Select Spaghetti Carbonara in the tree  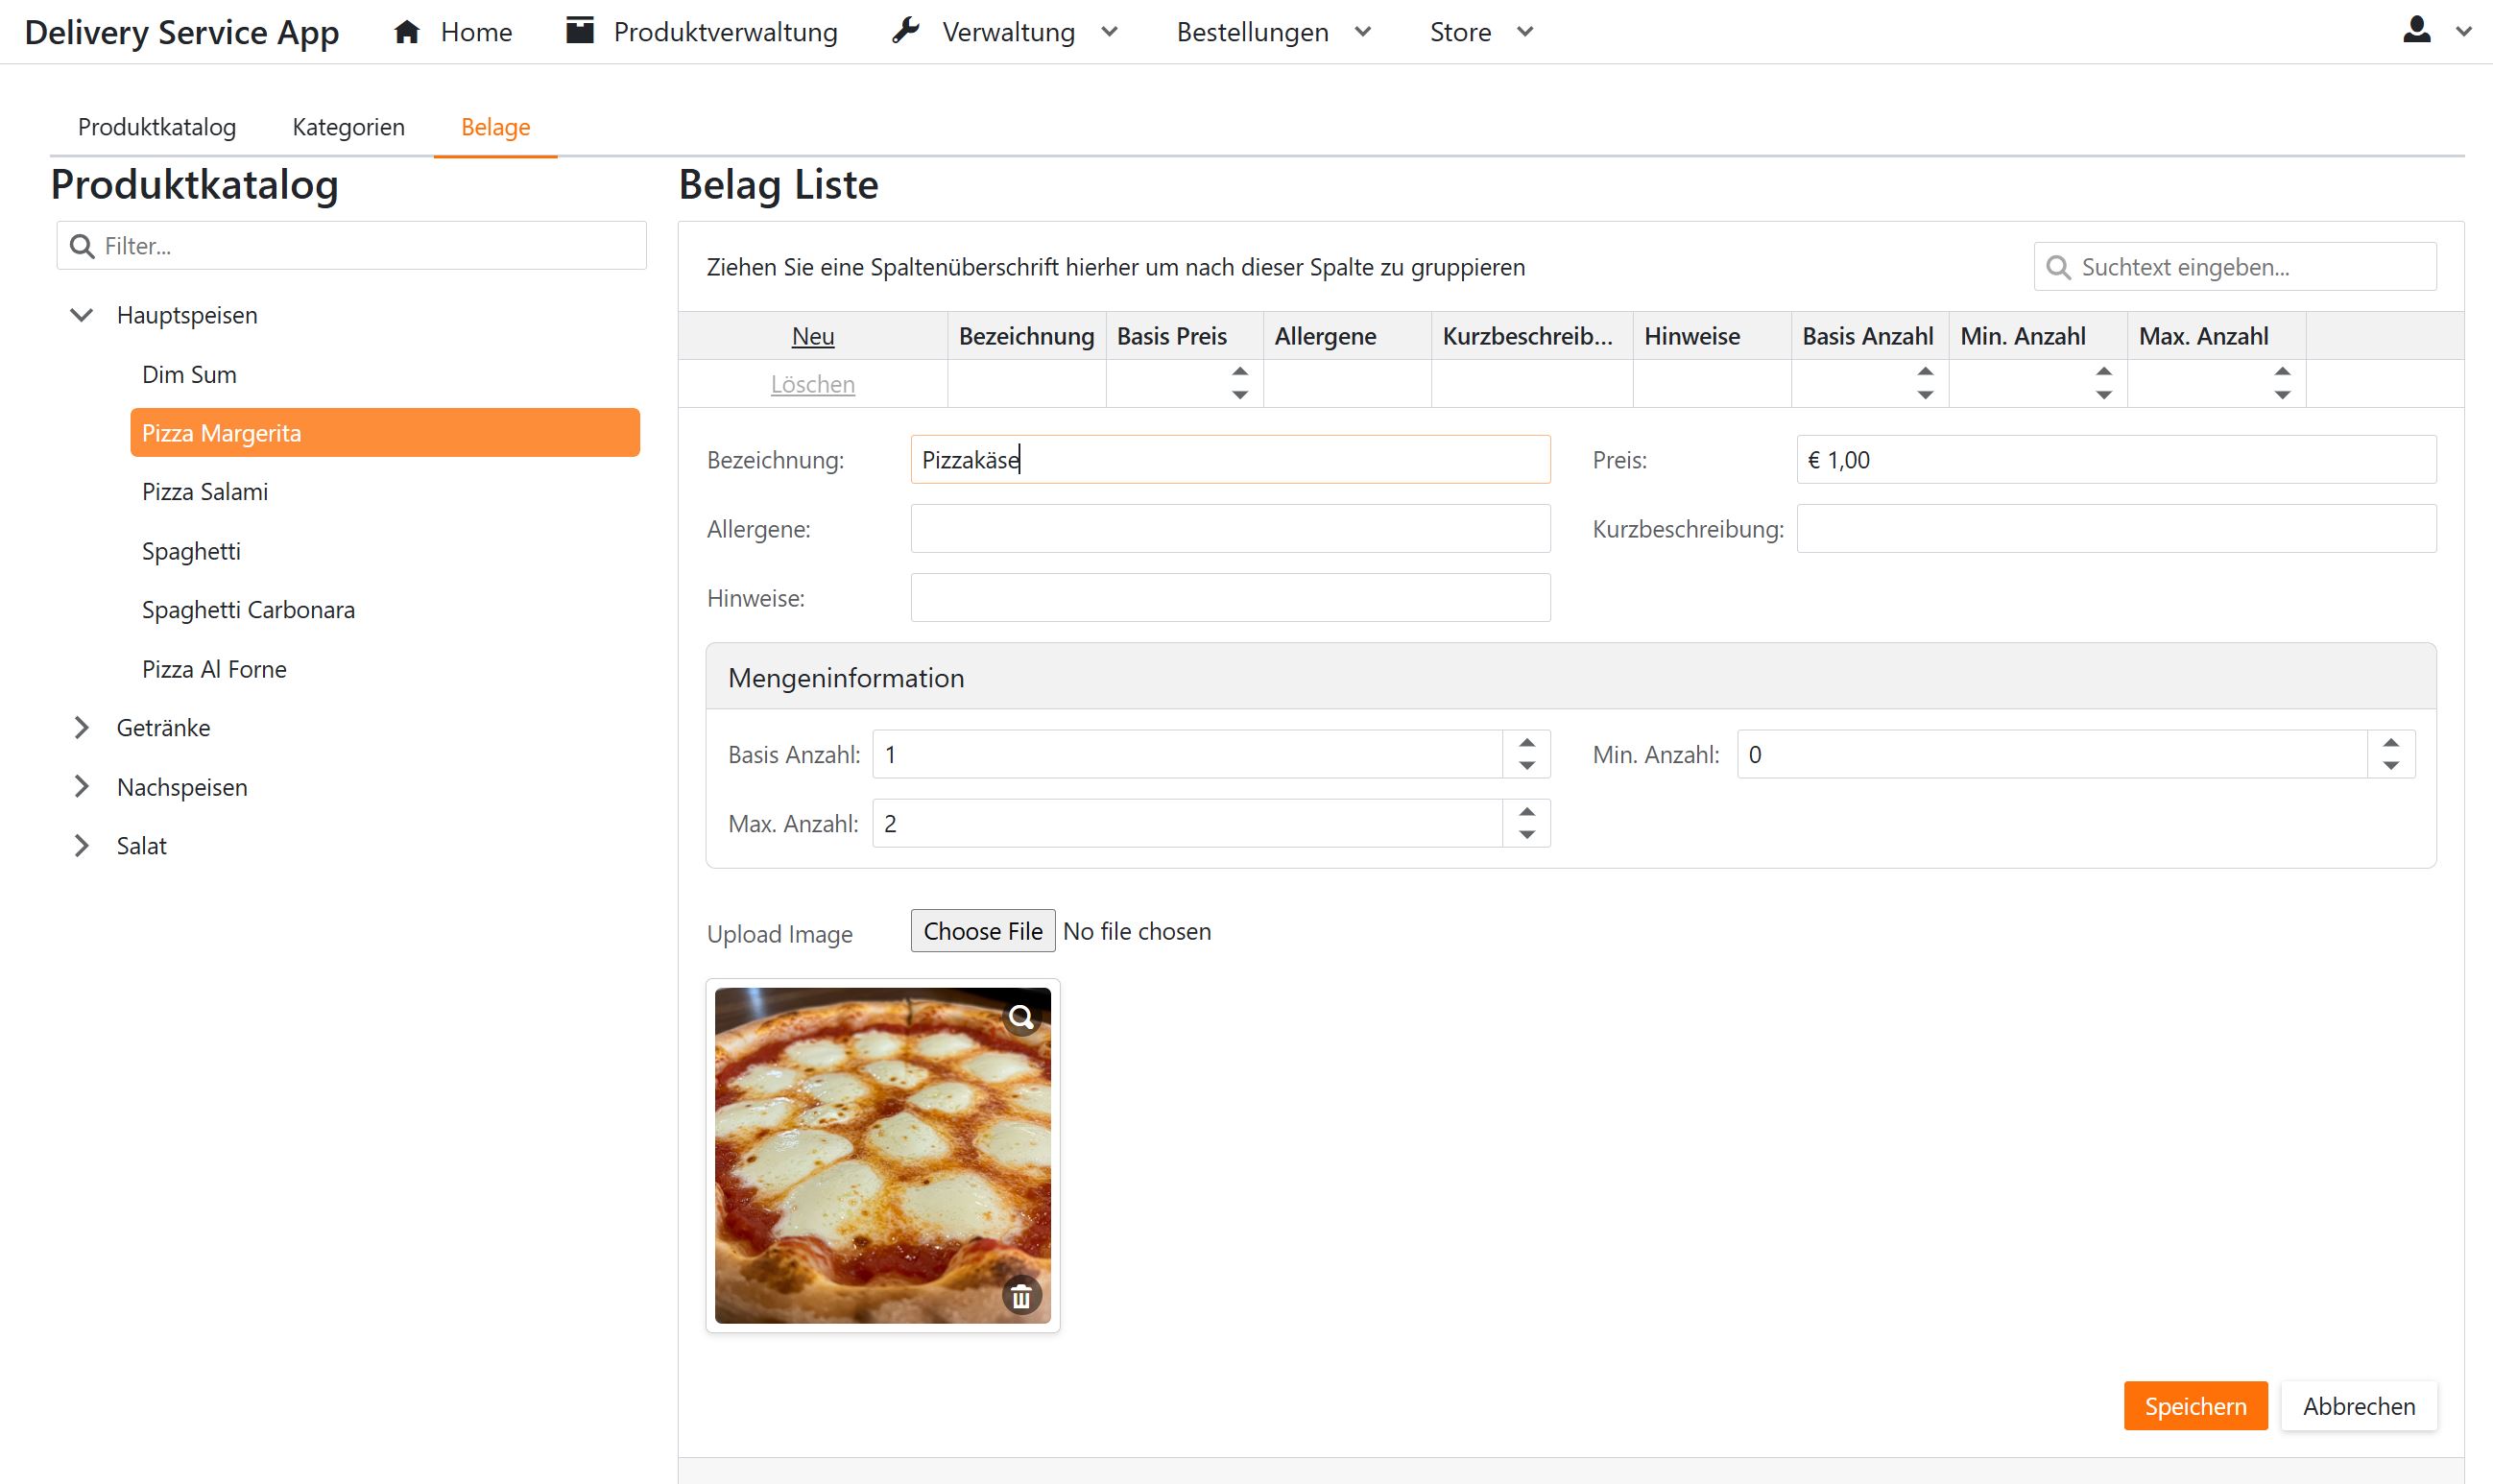click(x=248, y=610)
